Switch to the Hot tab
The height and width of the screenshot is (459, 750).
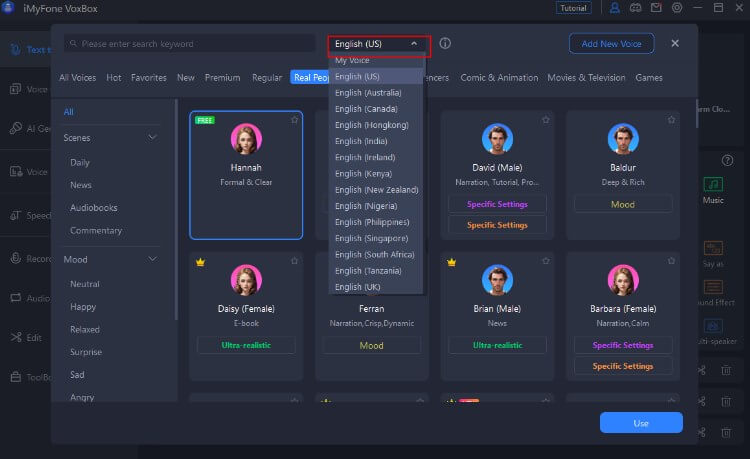pos(114,77)
